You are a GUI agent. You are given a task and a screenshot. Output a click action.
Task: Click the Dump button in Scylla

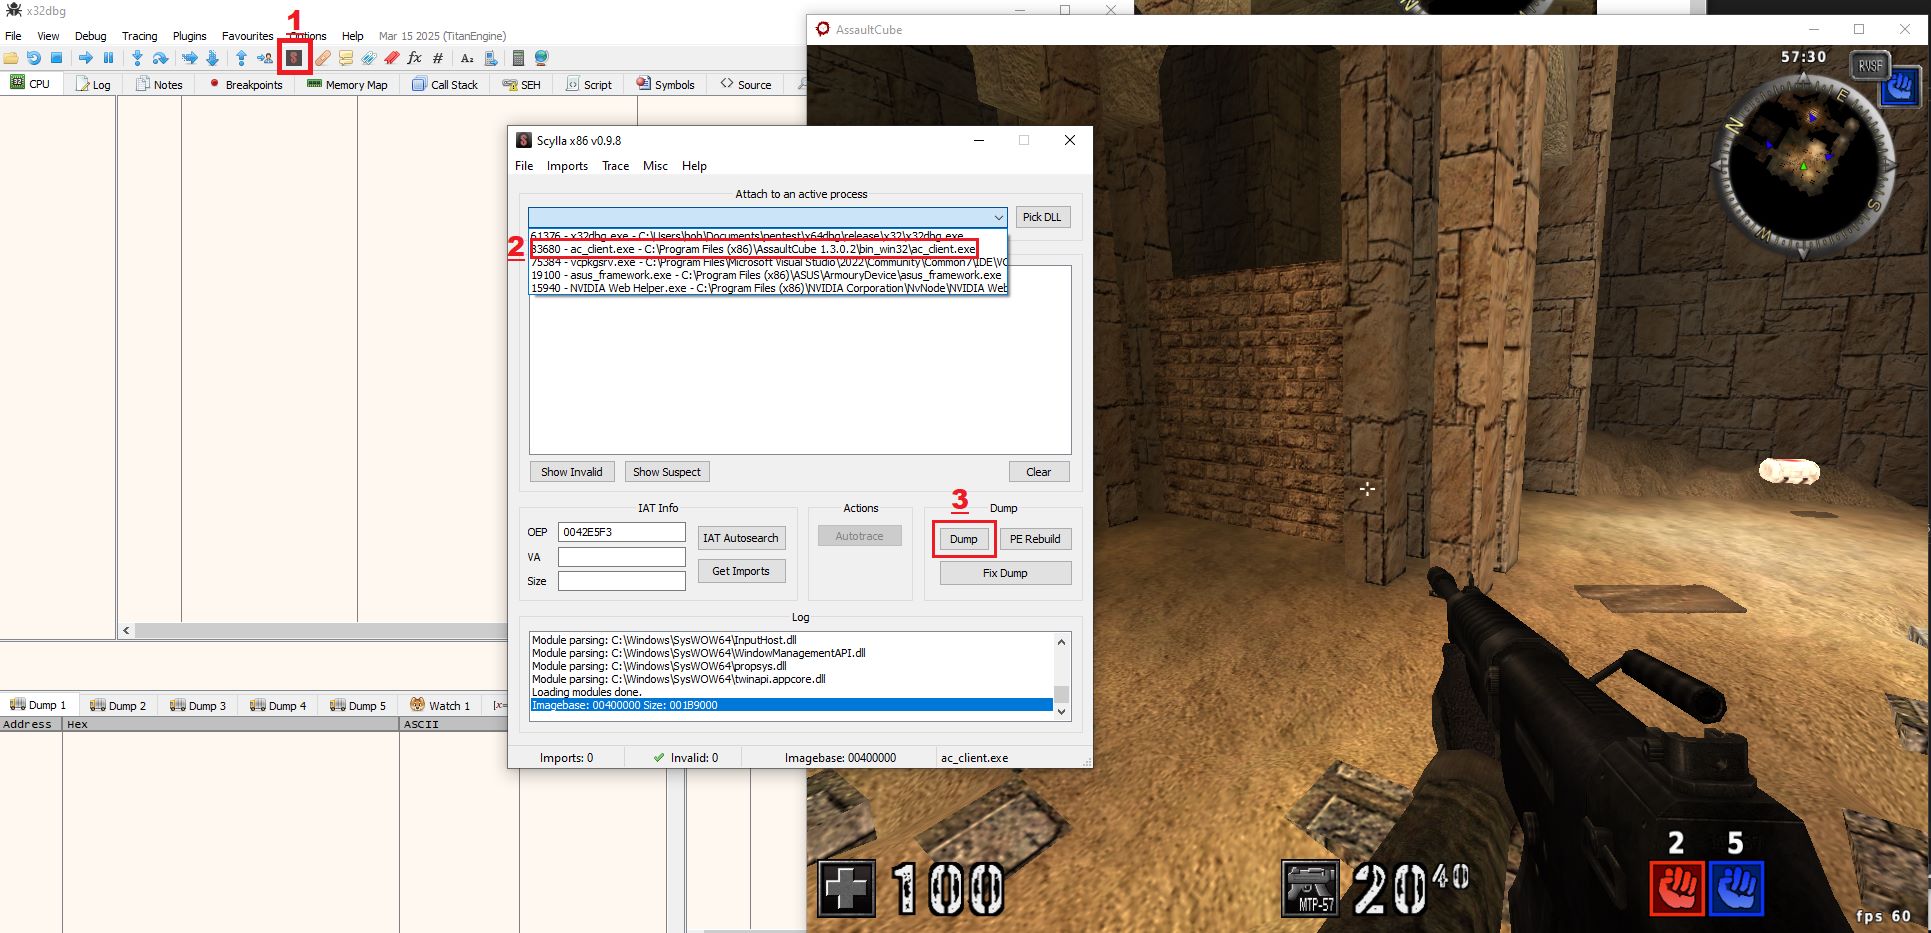pyautogui.click(x=964, y=539)
